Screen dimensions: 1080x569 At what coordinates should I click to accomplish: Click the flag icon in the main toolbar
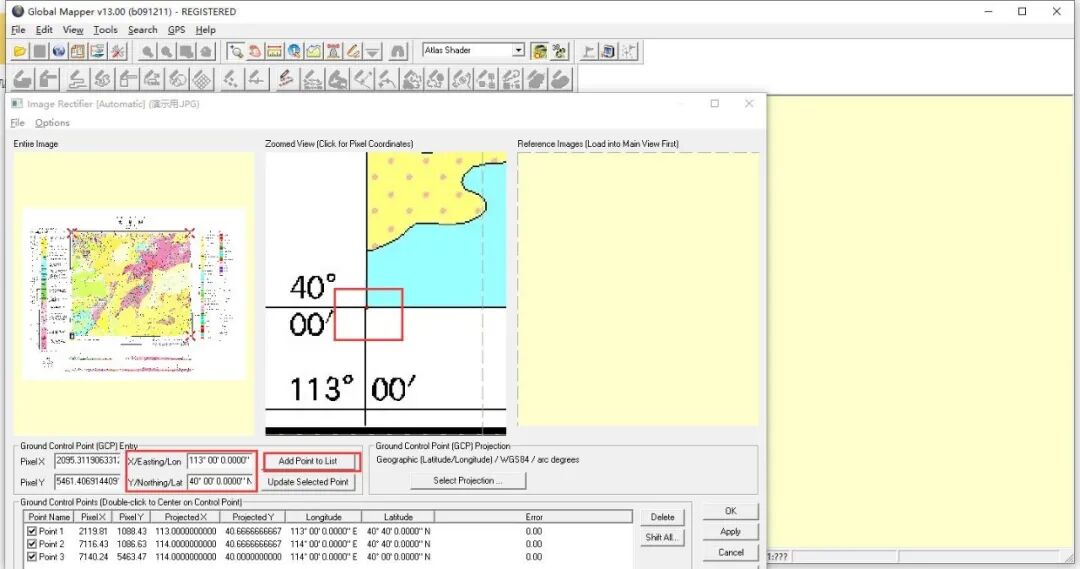588,52
